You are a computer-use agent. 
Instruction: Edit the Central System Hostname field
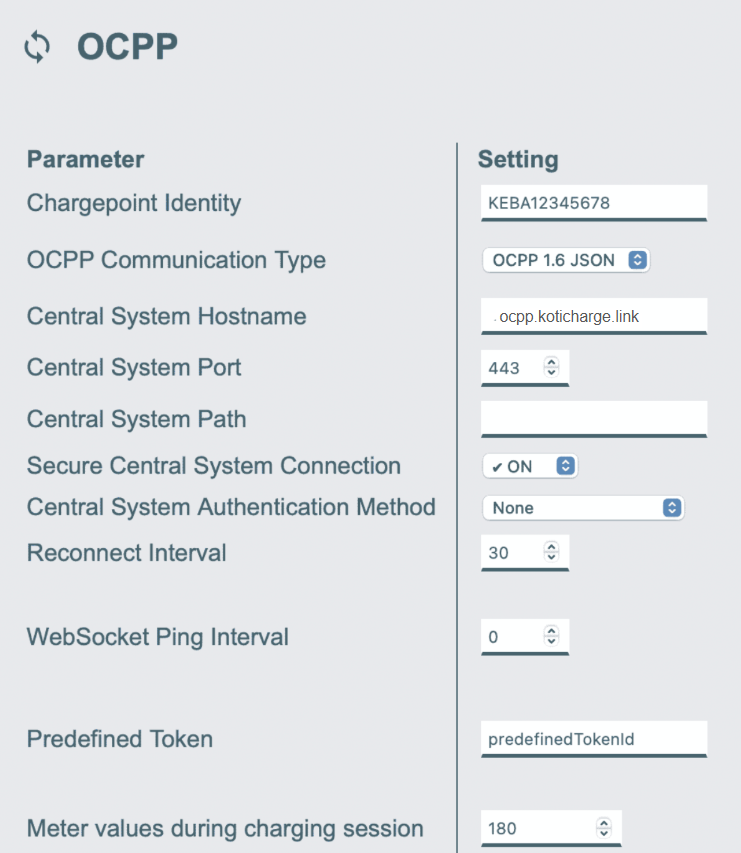(x=593, y=316)
